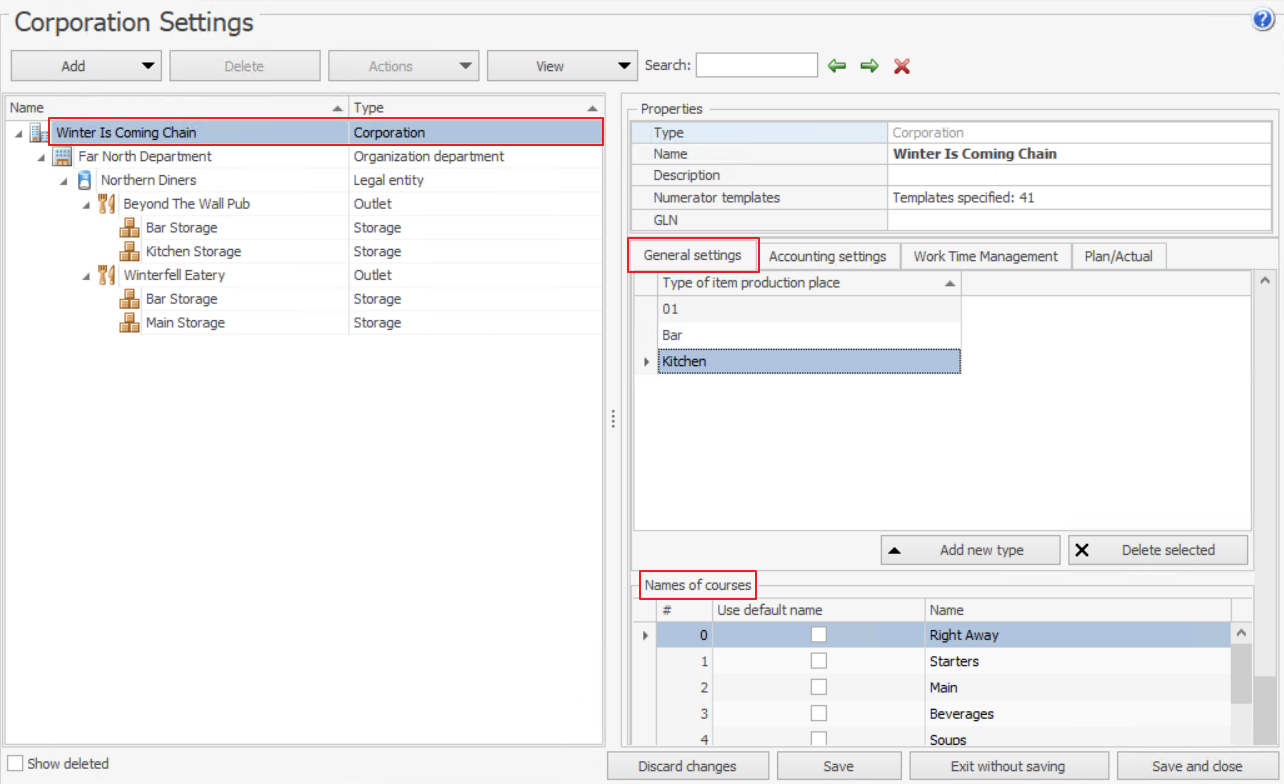Click the blue help question mark icon
This screenshot has height=784, width=1284.
1263,21
